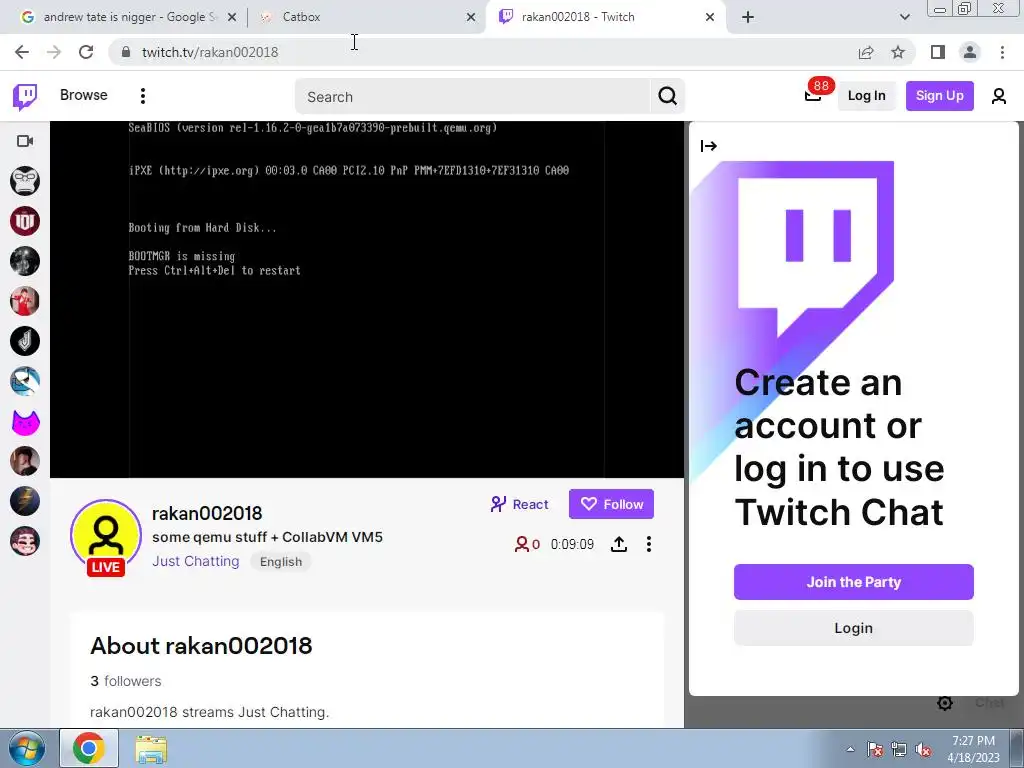The image size is (1024, 768).
Task: Click the camera icon in the left sidebar
Action: [25, 141]
